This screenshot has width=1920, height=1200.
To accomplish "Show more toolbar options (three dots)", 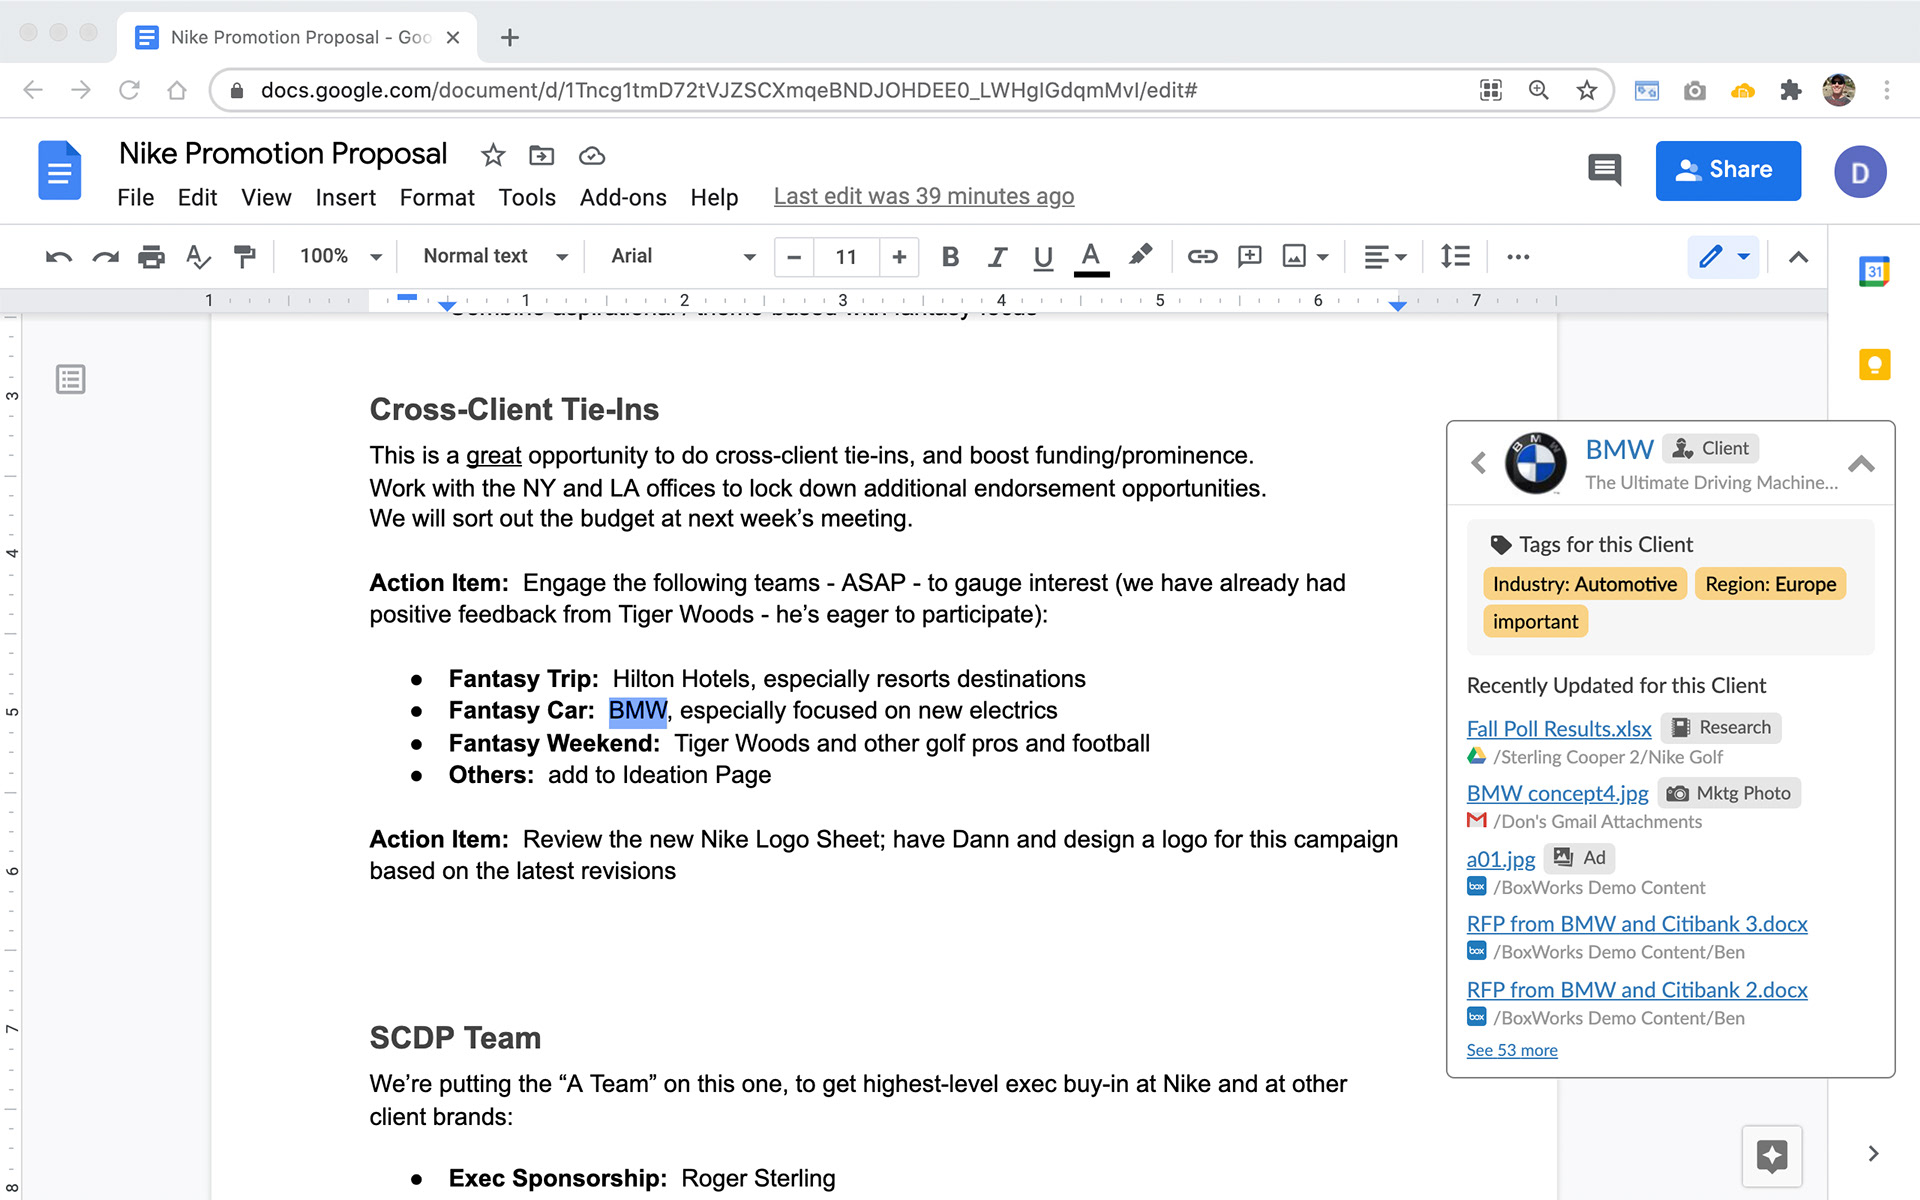I will (1518, 257).
